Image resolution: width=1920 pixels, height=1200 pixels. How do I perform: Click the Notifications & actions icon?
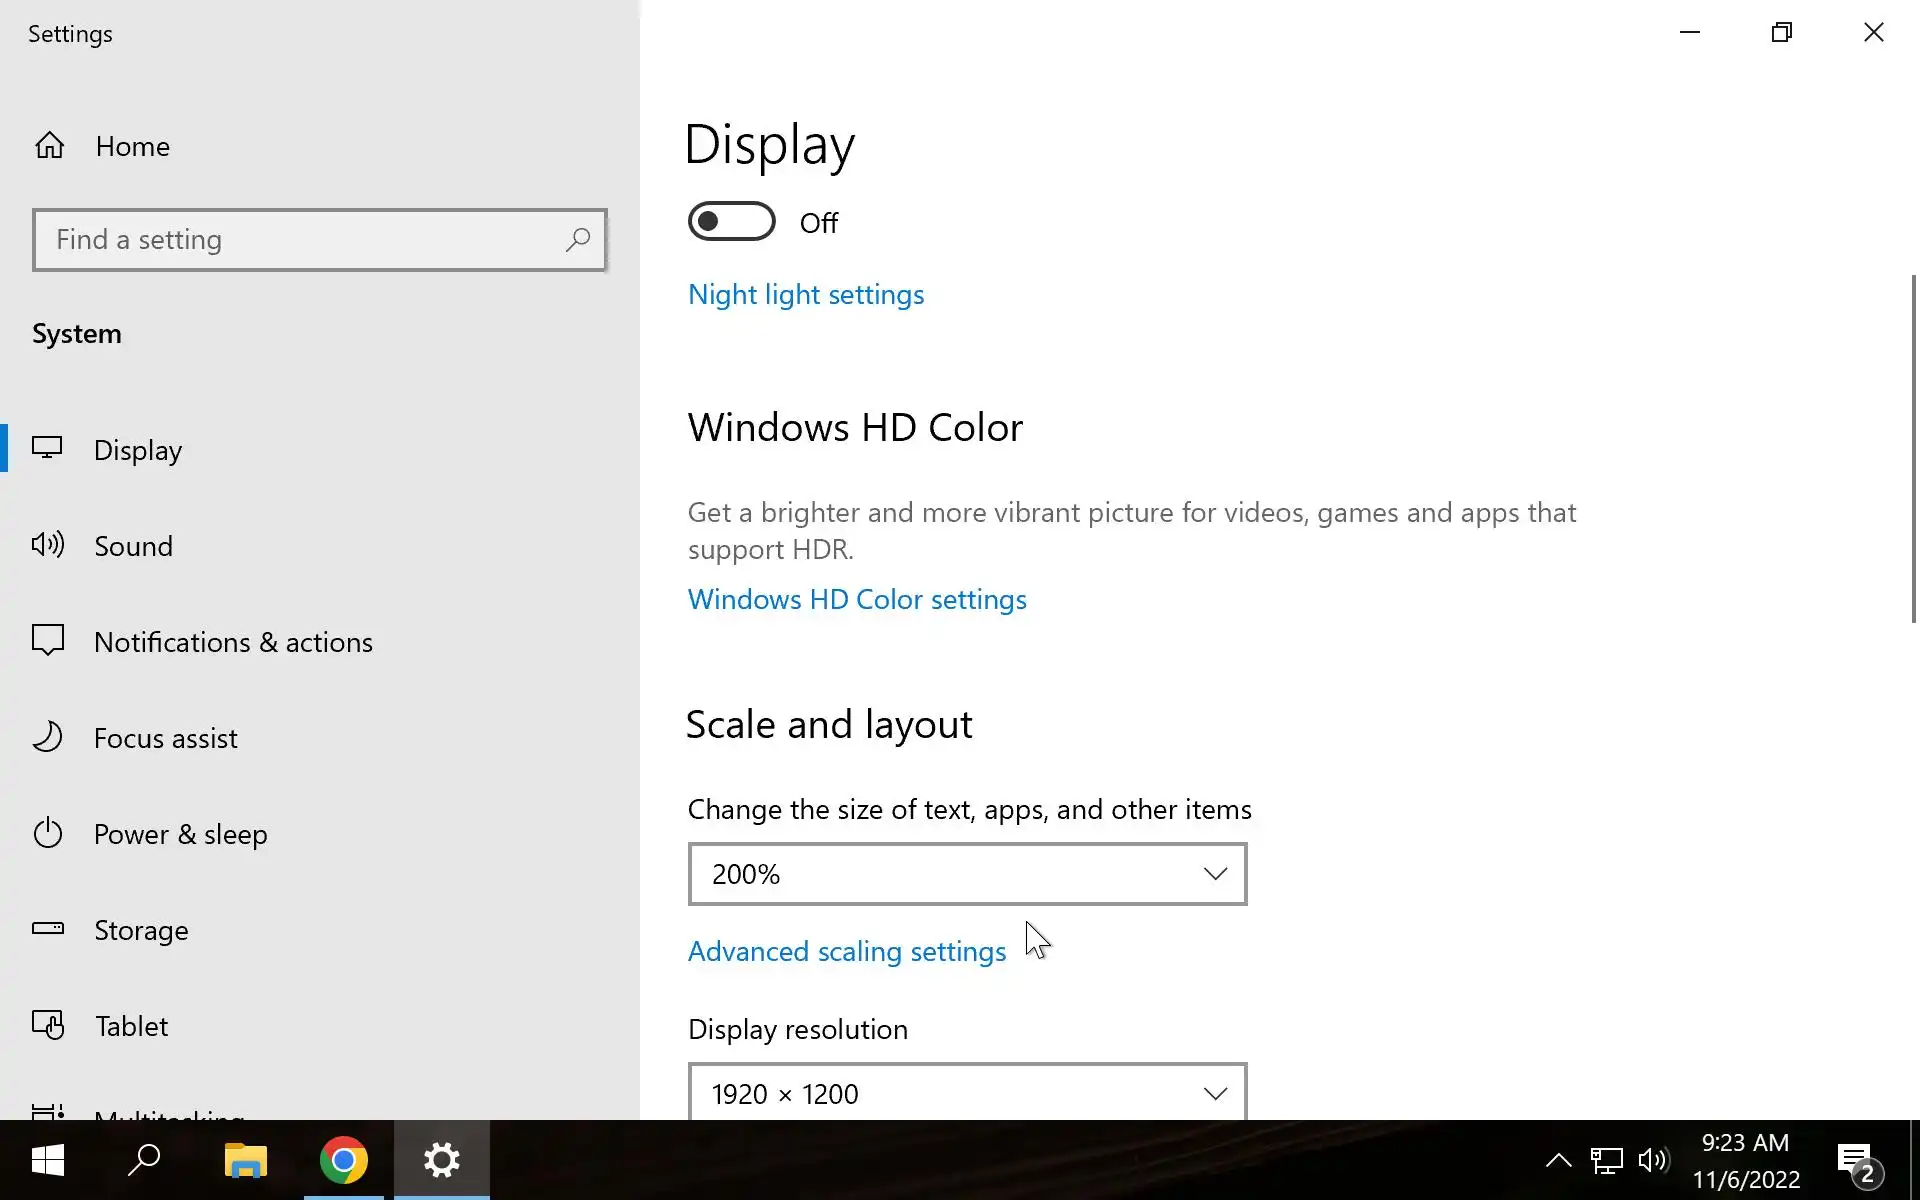[x=47, y=641]
